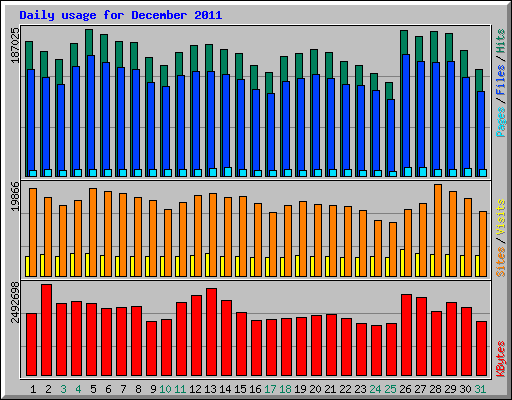This screenshot has width=512, height=400.
Task: Click the 'Sites' legend label
Action: (x=501, y=262)
